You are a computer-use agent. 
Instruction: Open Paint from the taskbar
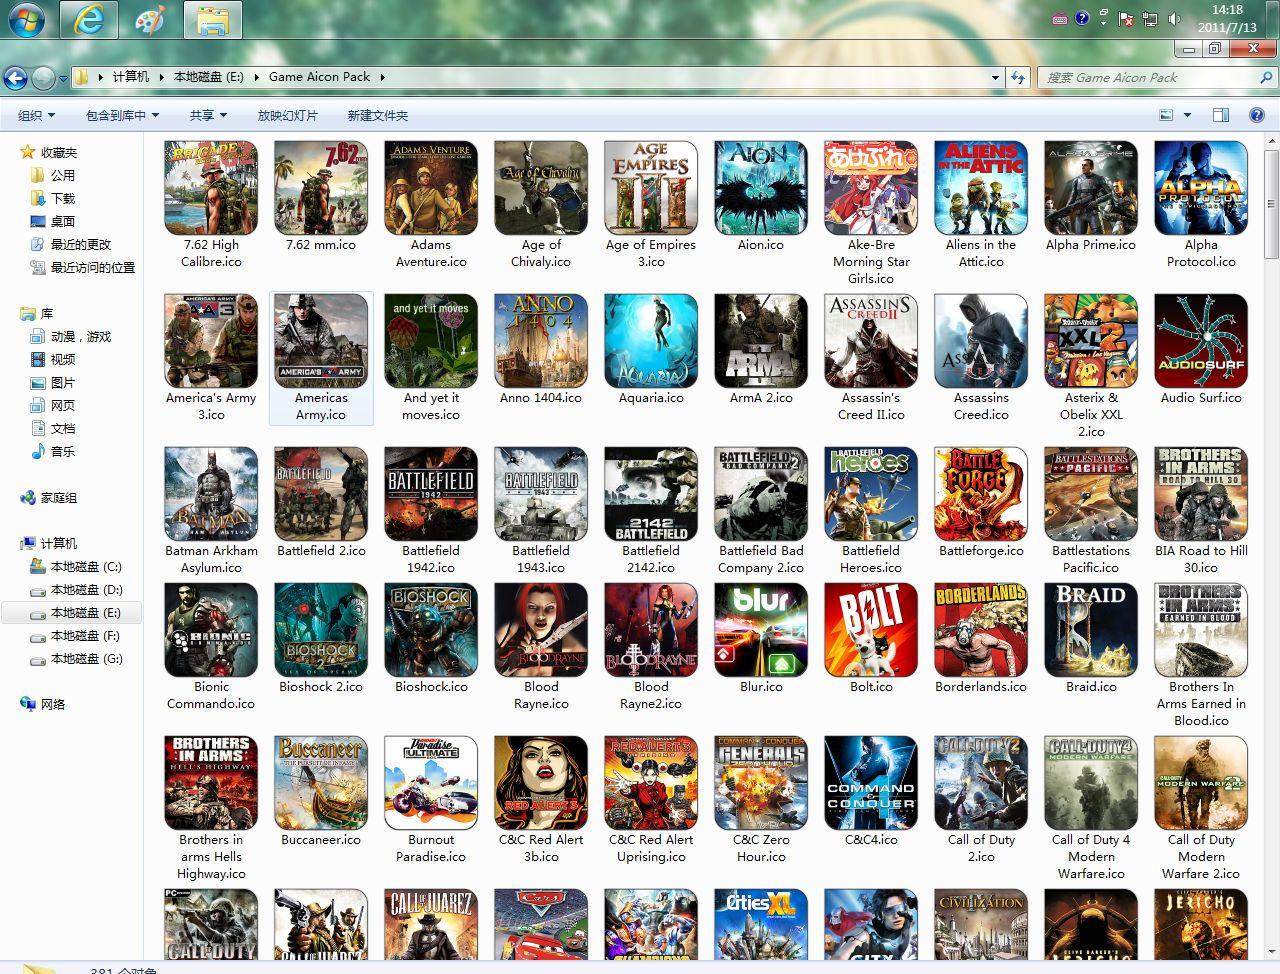tap(151, 19)
